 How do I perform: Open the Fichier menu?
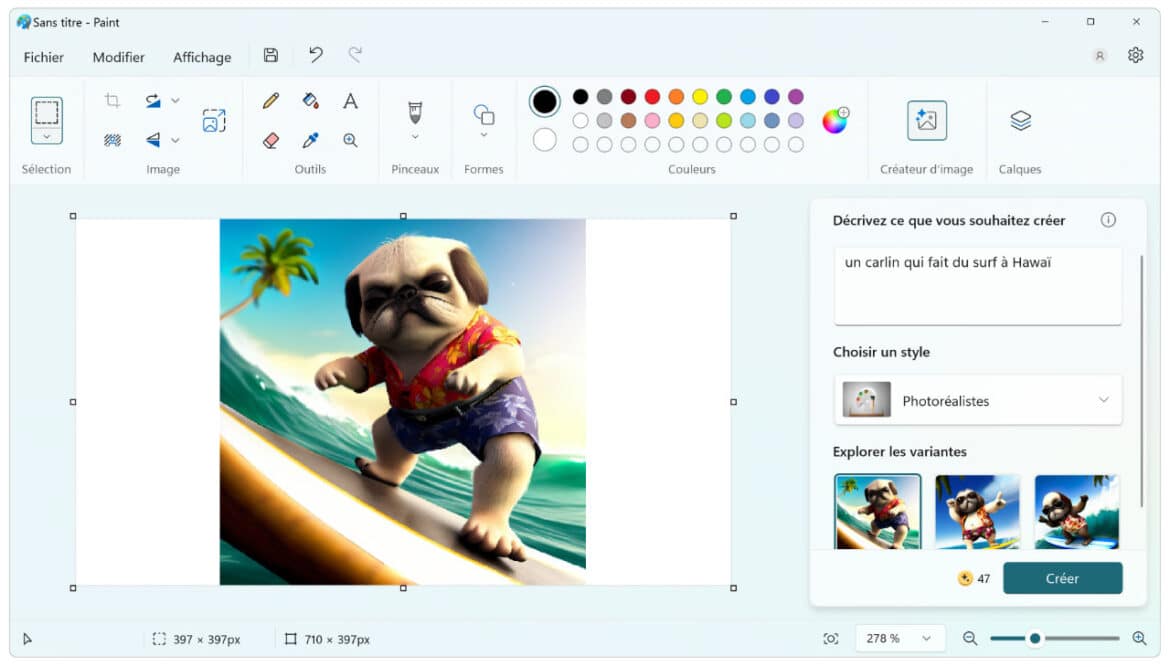[x=44, y=57]
